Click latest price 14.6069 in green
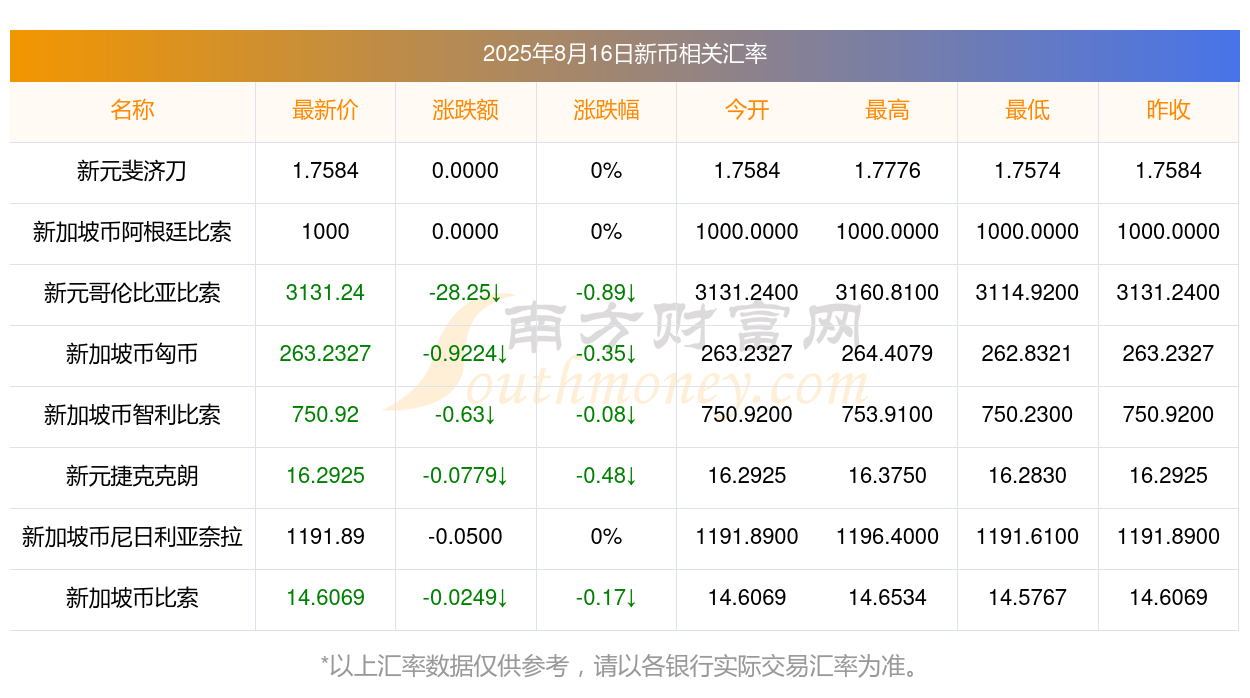Viewport: 1250px width, 698px height. coord(325,598)
